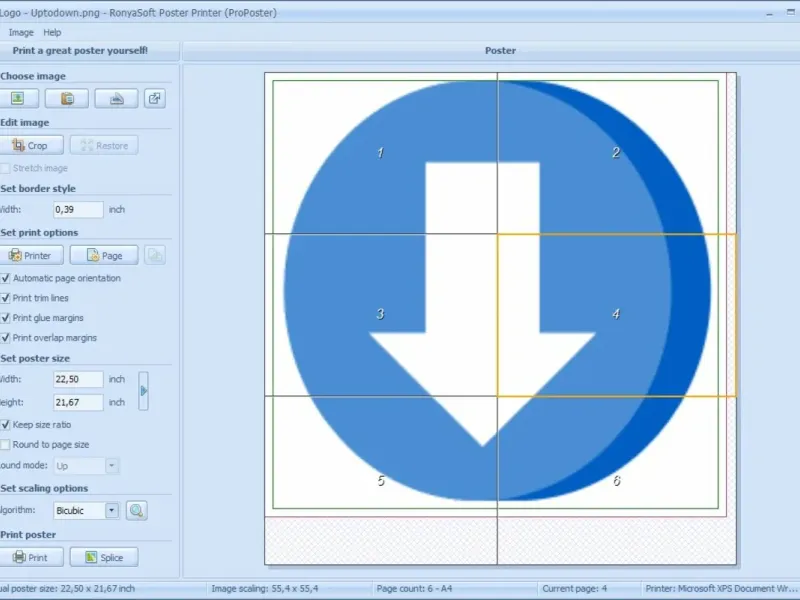Image resolution: width=800 pixels, height=600 pixels.
Task: Minimize the ProPoster window
Action: [x=769, y=14]
